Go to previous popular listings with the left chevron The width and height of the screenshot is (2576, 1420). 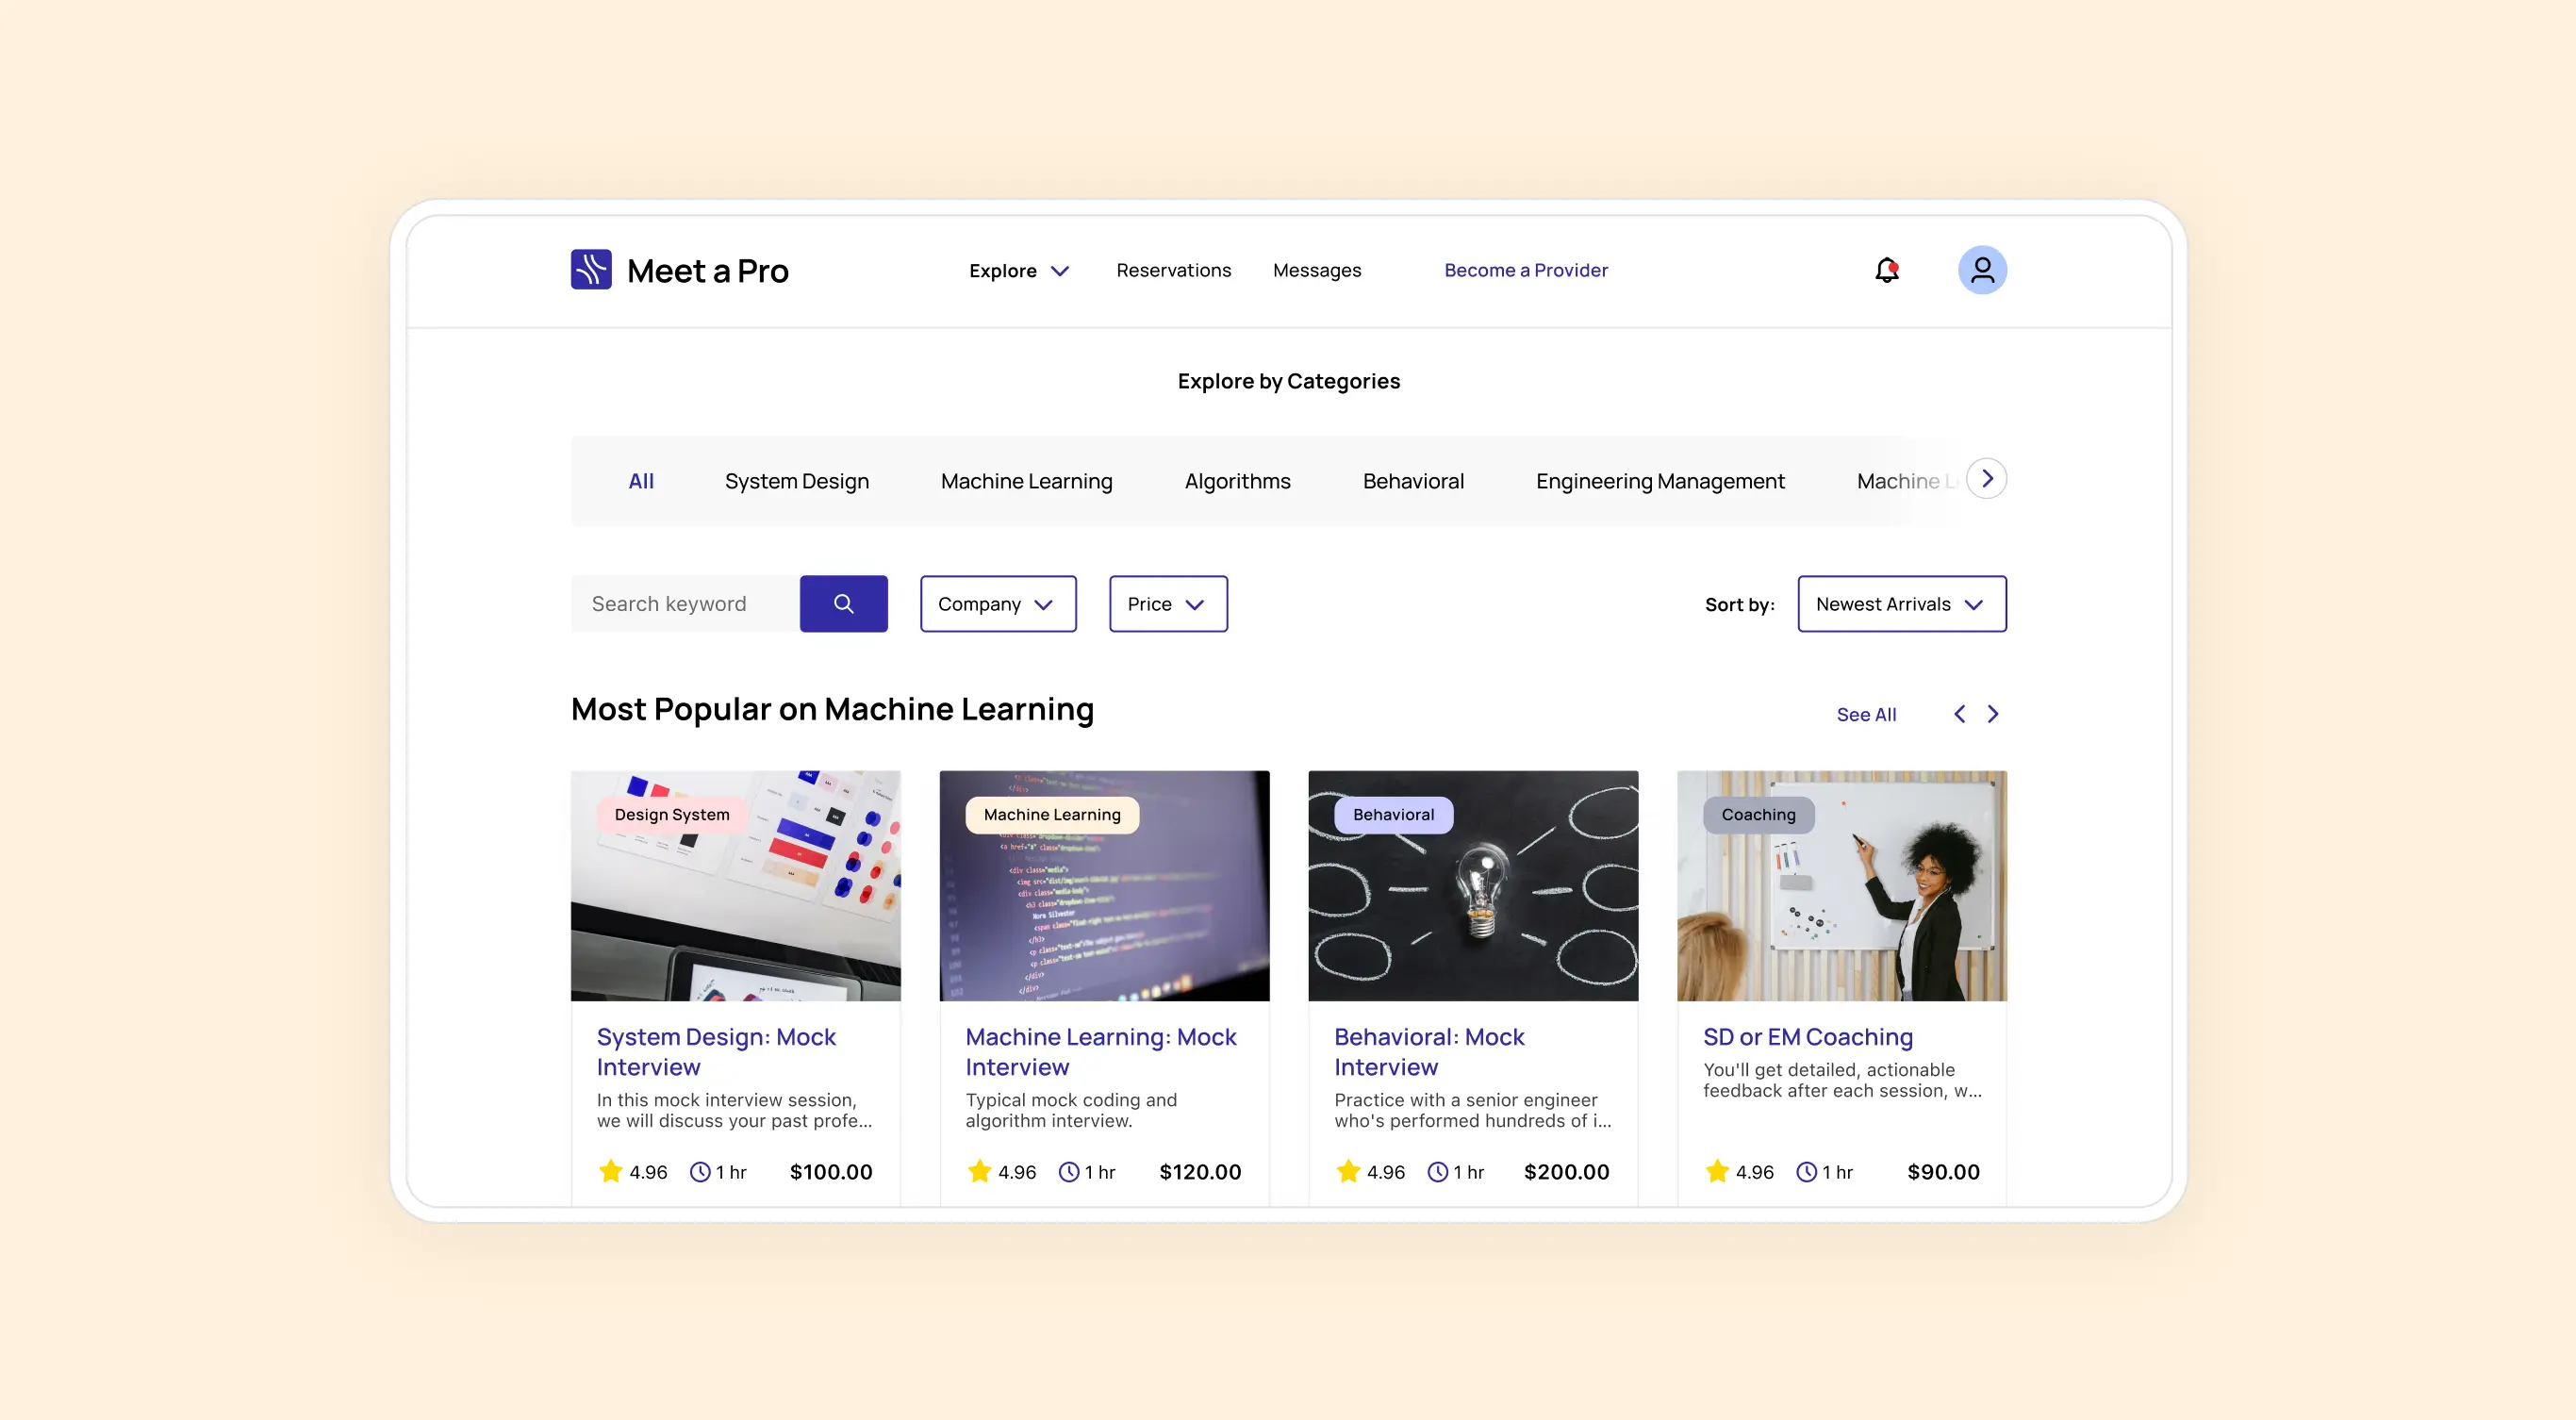[1959, 714]
